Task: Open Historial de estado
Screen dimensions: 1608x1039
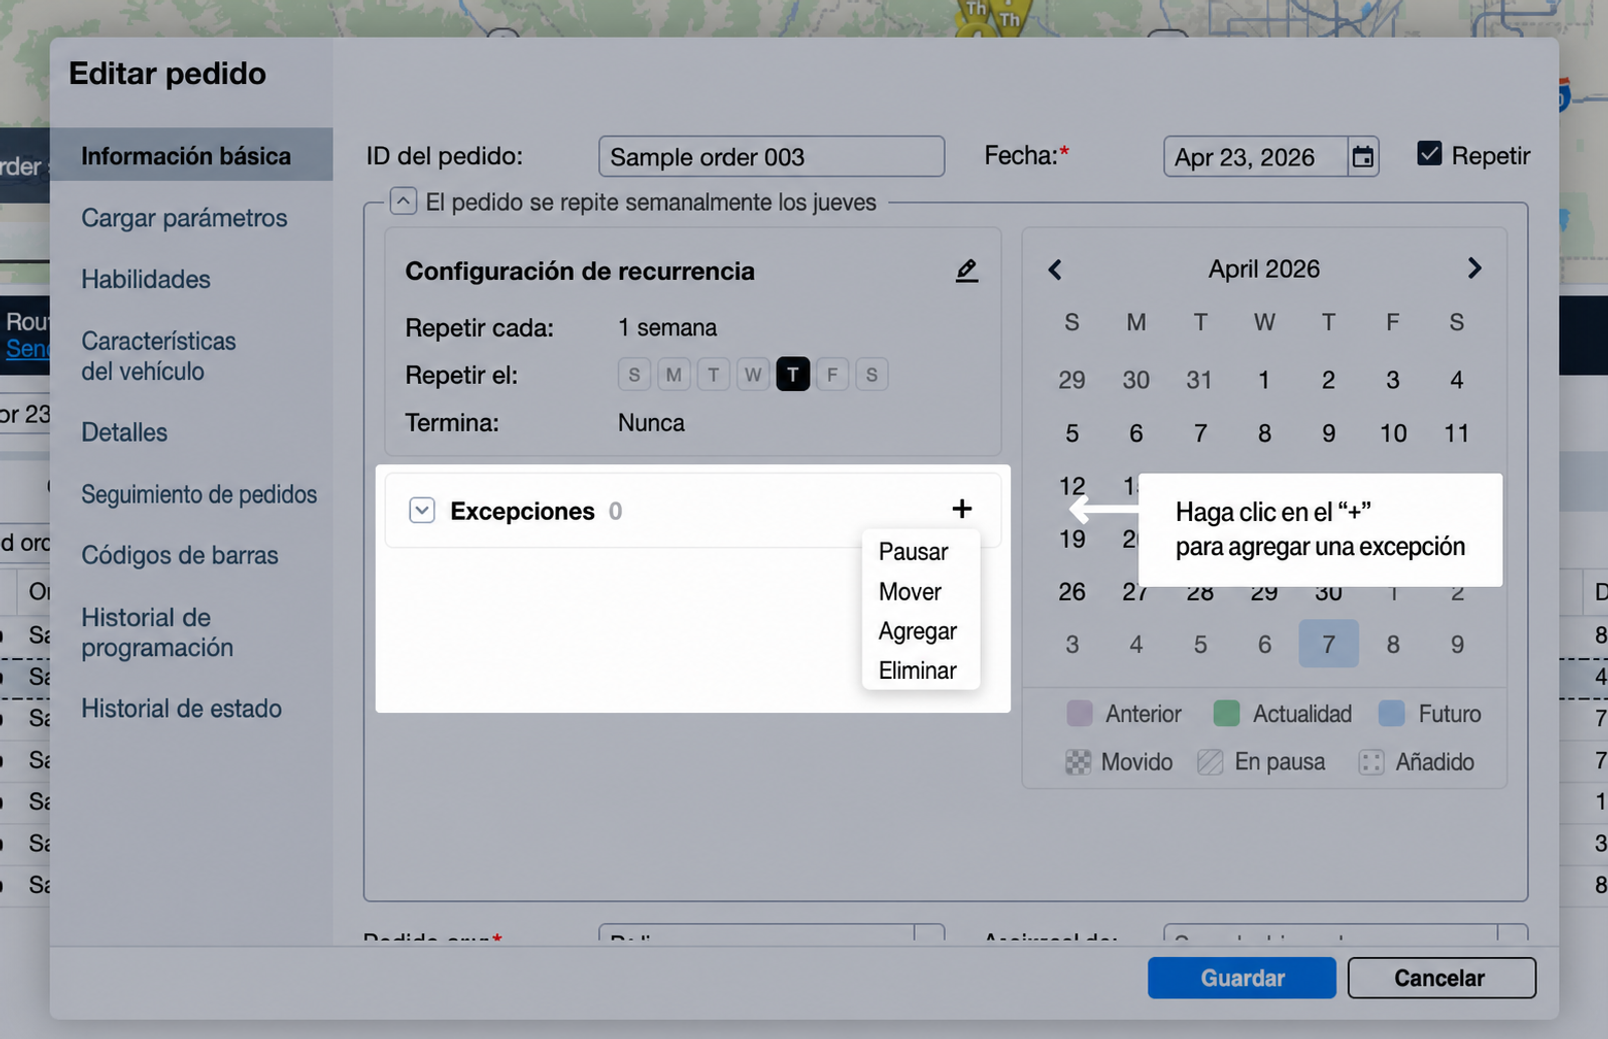Action: click(x=181, y=708)
